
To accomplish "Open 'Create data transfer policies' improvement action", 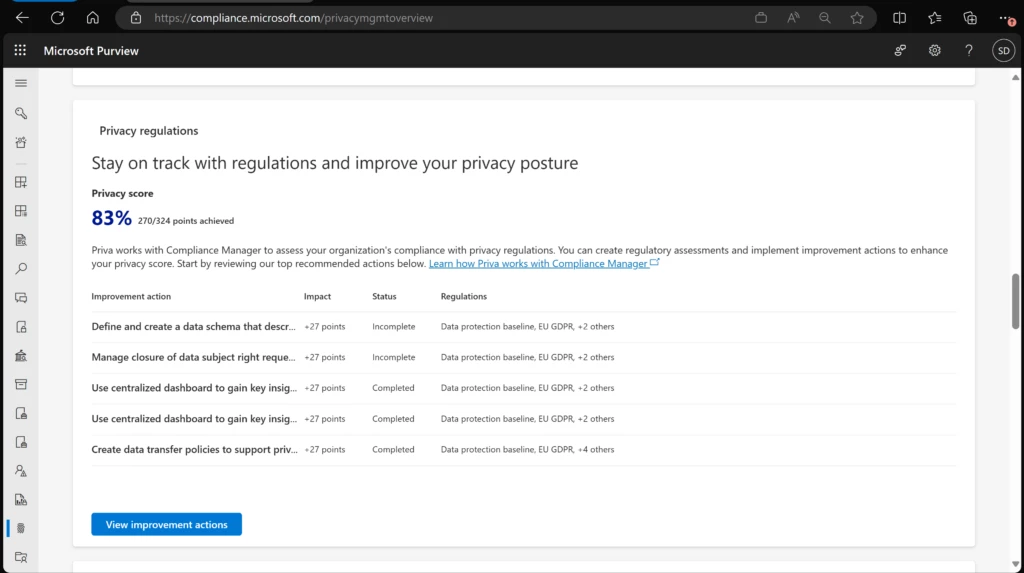I will (x=194, y=450).
